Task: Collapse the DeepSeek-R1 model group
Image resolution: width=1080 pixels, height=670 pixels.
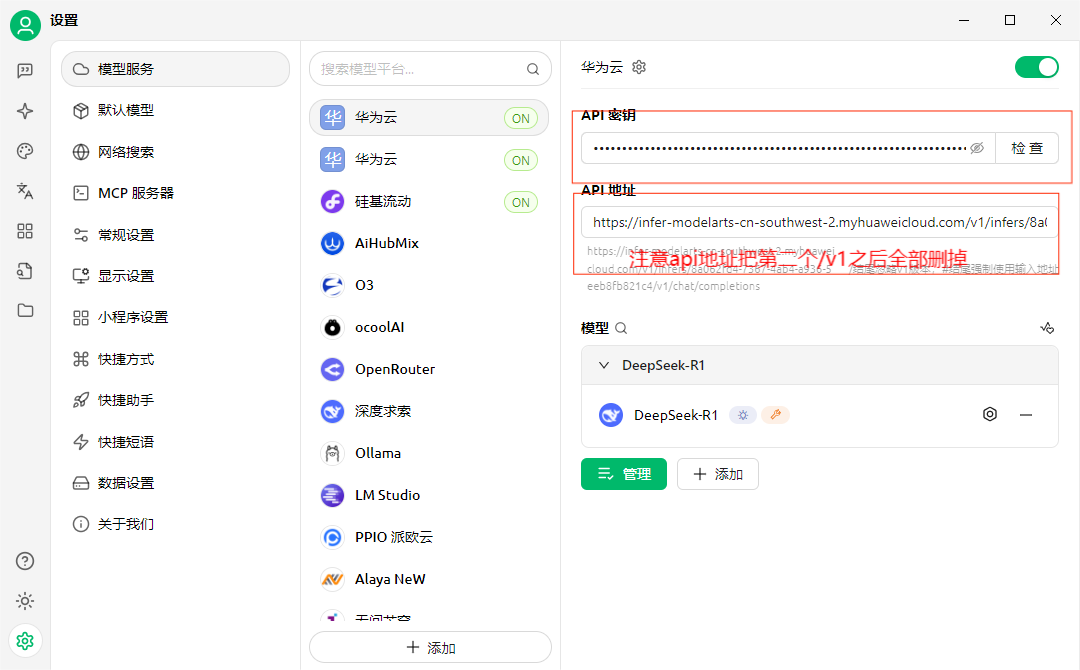Action: (x=604, y=365)
